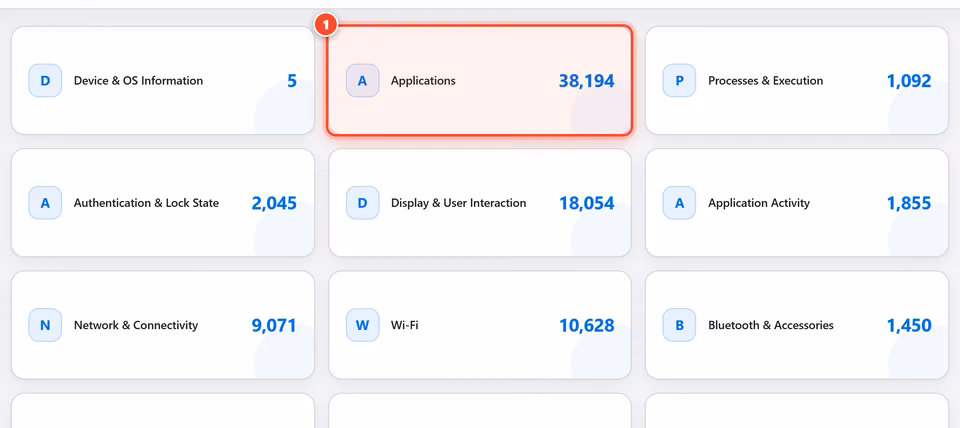The width and height of the screenshot is (960, 428).
Task: Open the Applications category card
Action: pos(479,80)
